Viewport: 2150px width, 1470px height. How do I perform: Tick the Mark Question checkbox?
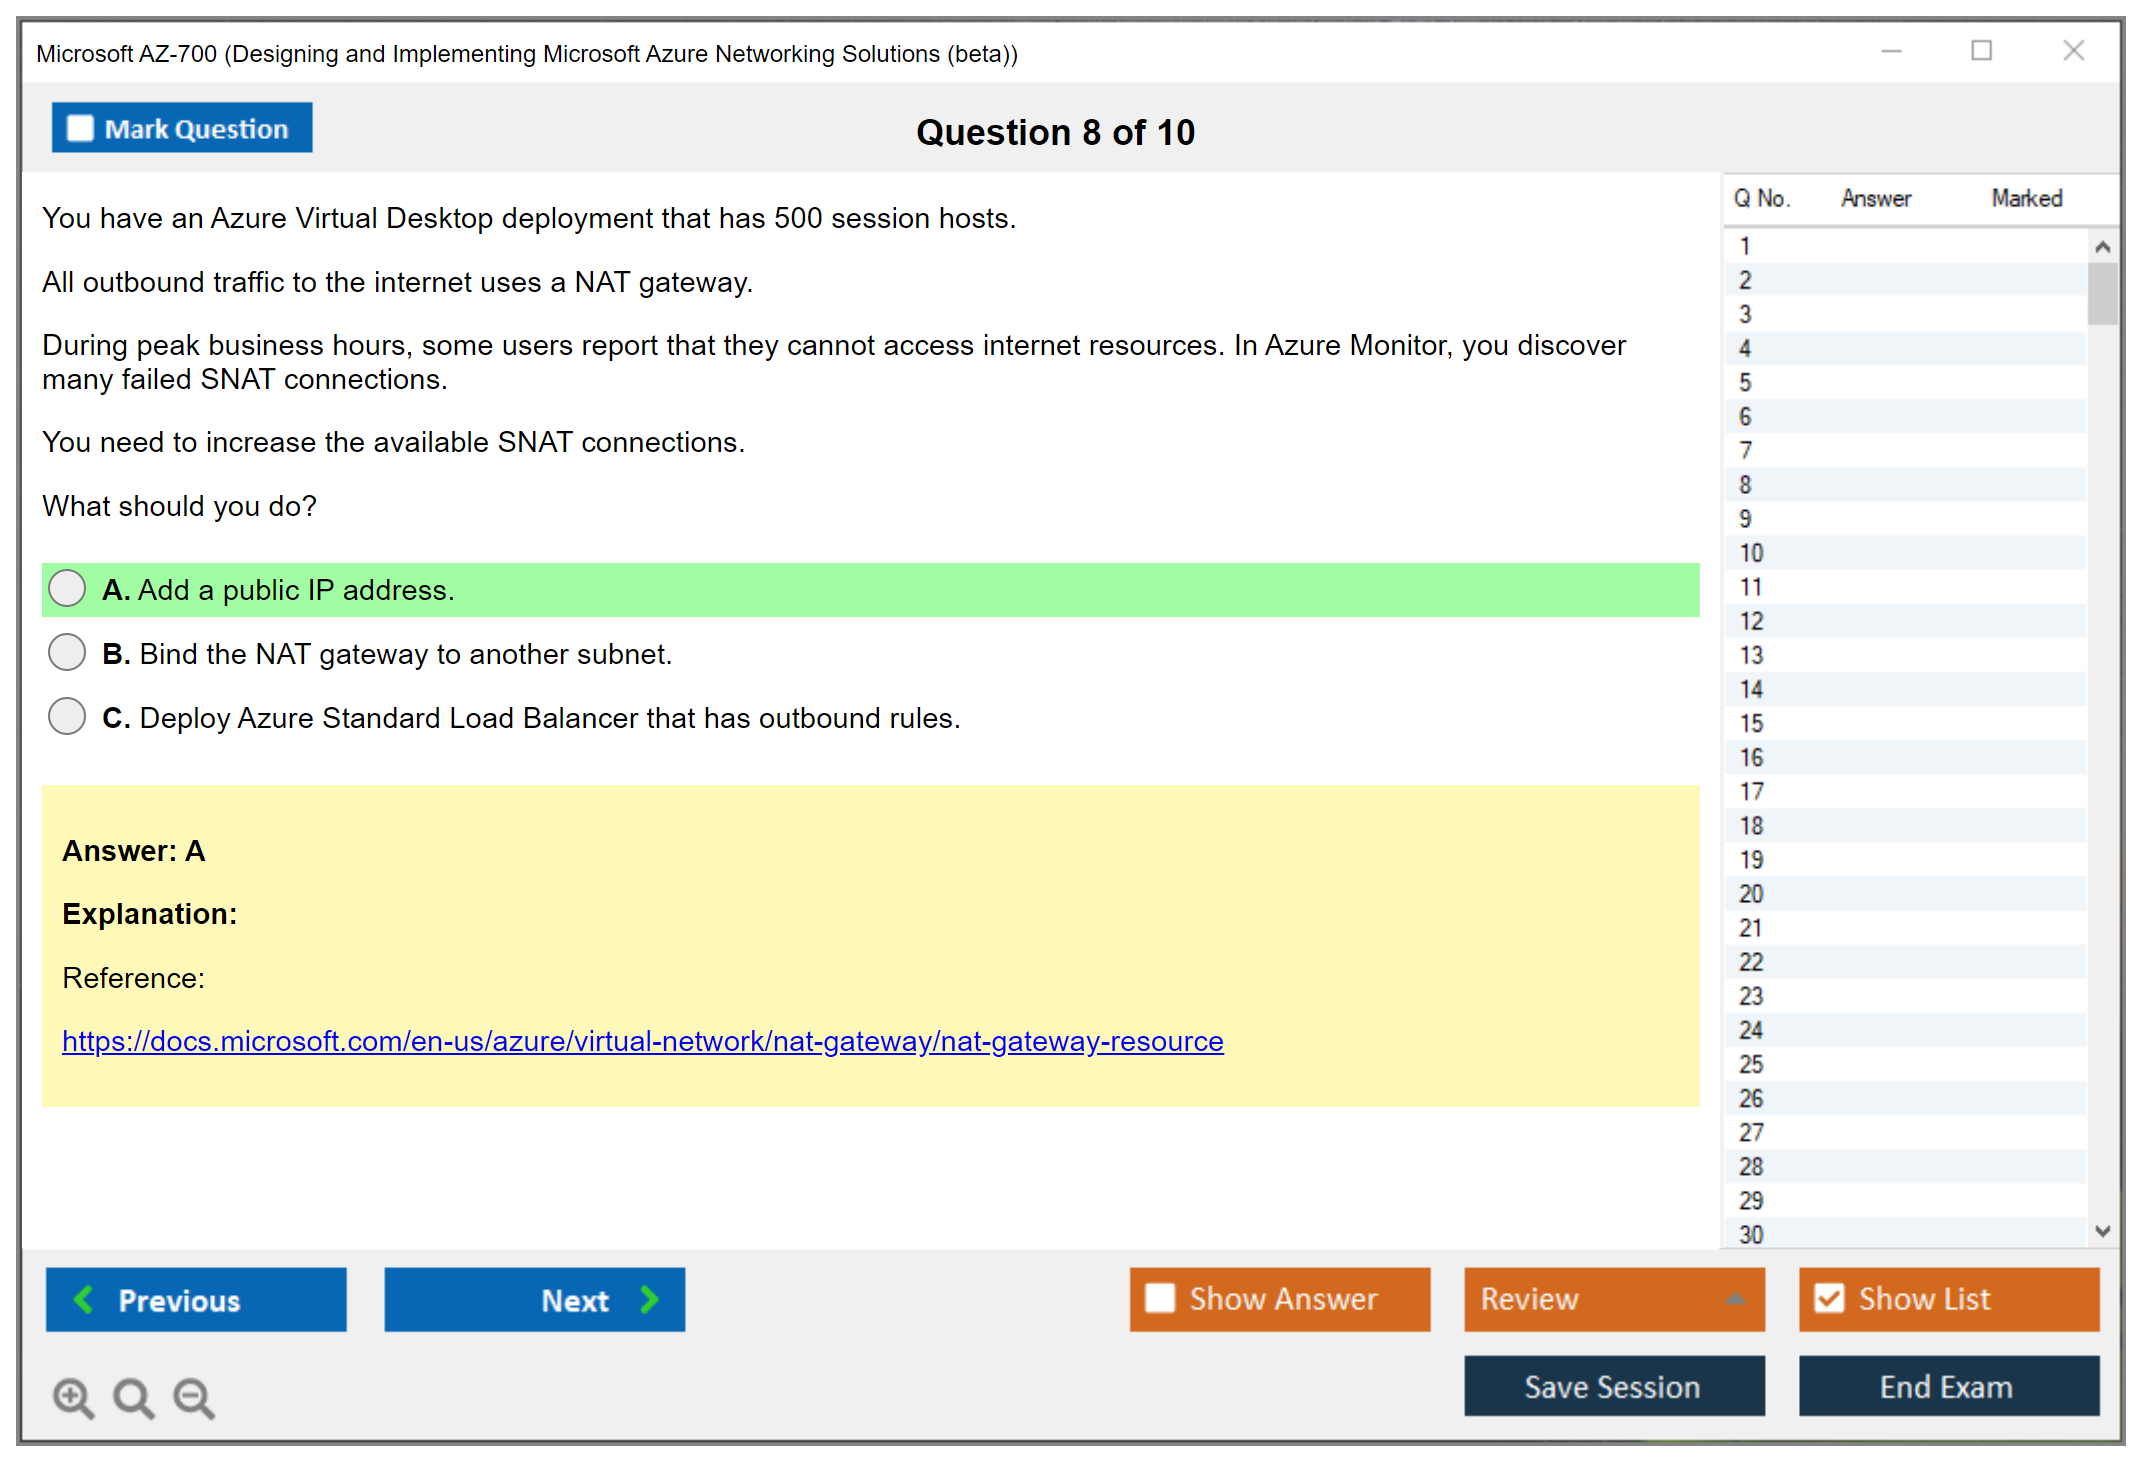(80, 129)
